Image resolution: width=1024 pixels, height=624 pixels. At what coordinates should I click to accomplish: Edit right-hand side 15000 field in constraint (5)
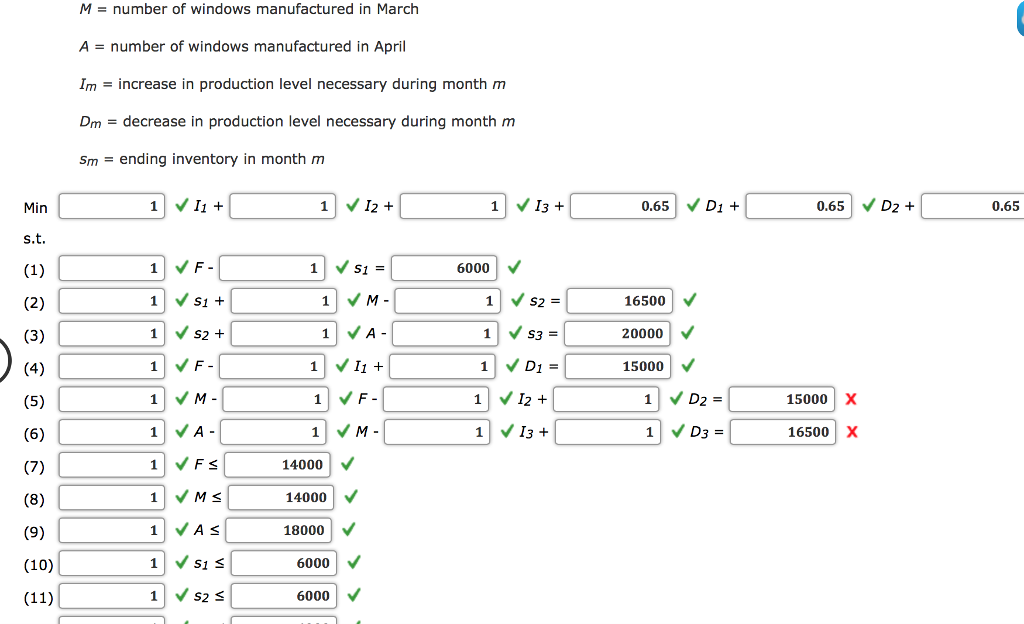[x=781, y=400]
